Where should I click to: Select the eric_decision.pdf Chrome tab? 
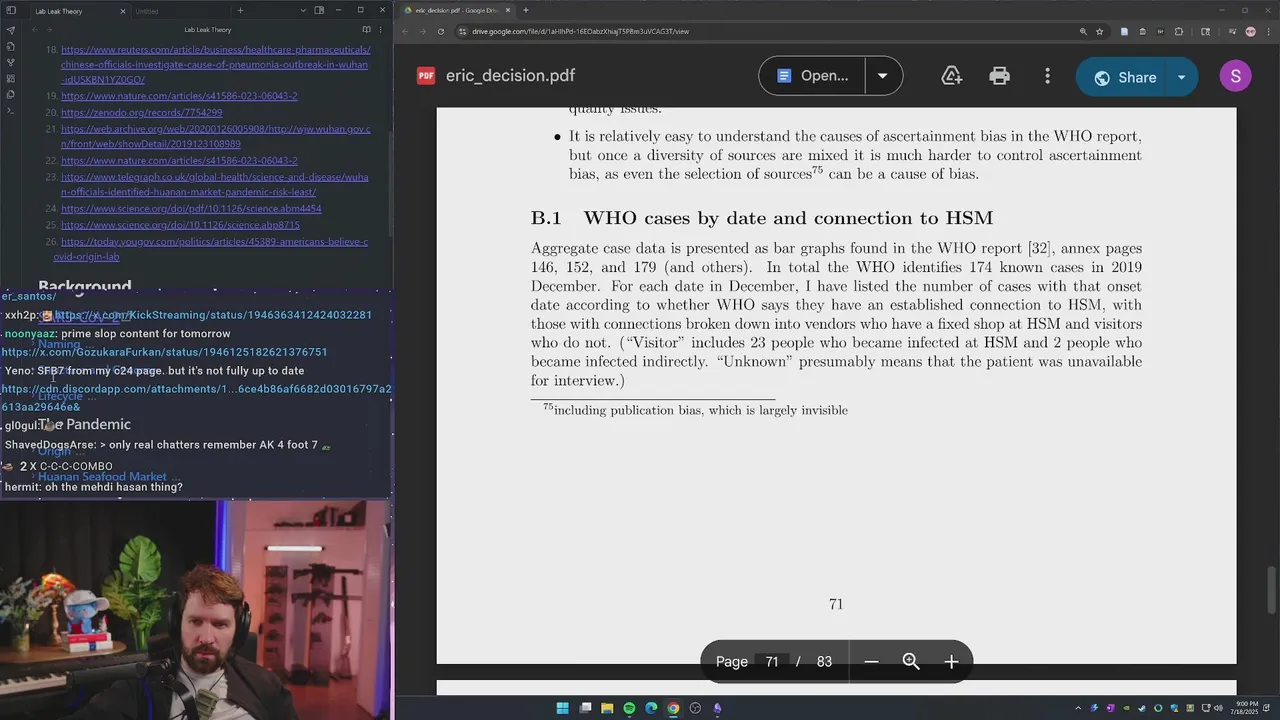coord(457,10)
